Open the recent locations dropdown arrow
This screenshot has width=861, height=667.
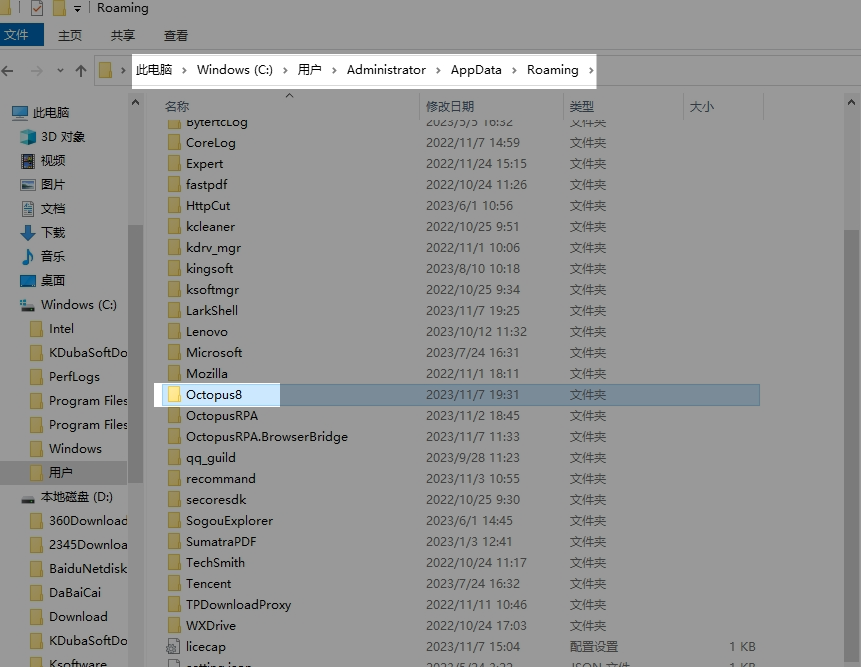(x=60, y=70)
